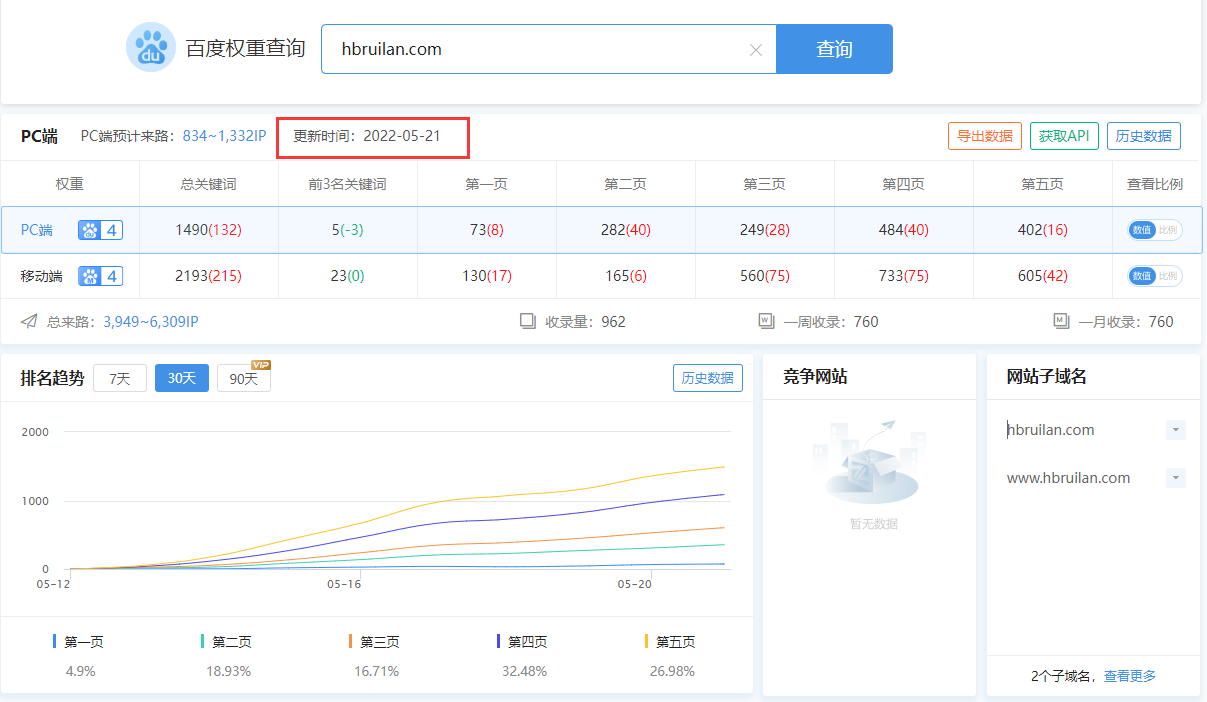Toggle 第一页 legend series in chart
This screenshot has height=702, width=1207.
pyautogui.click(x=79, y=642)
